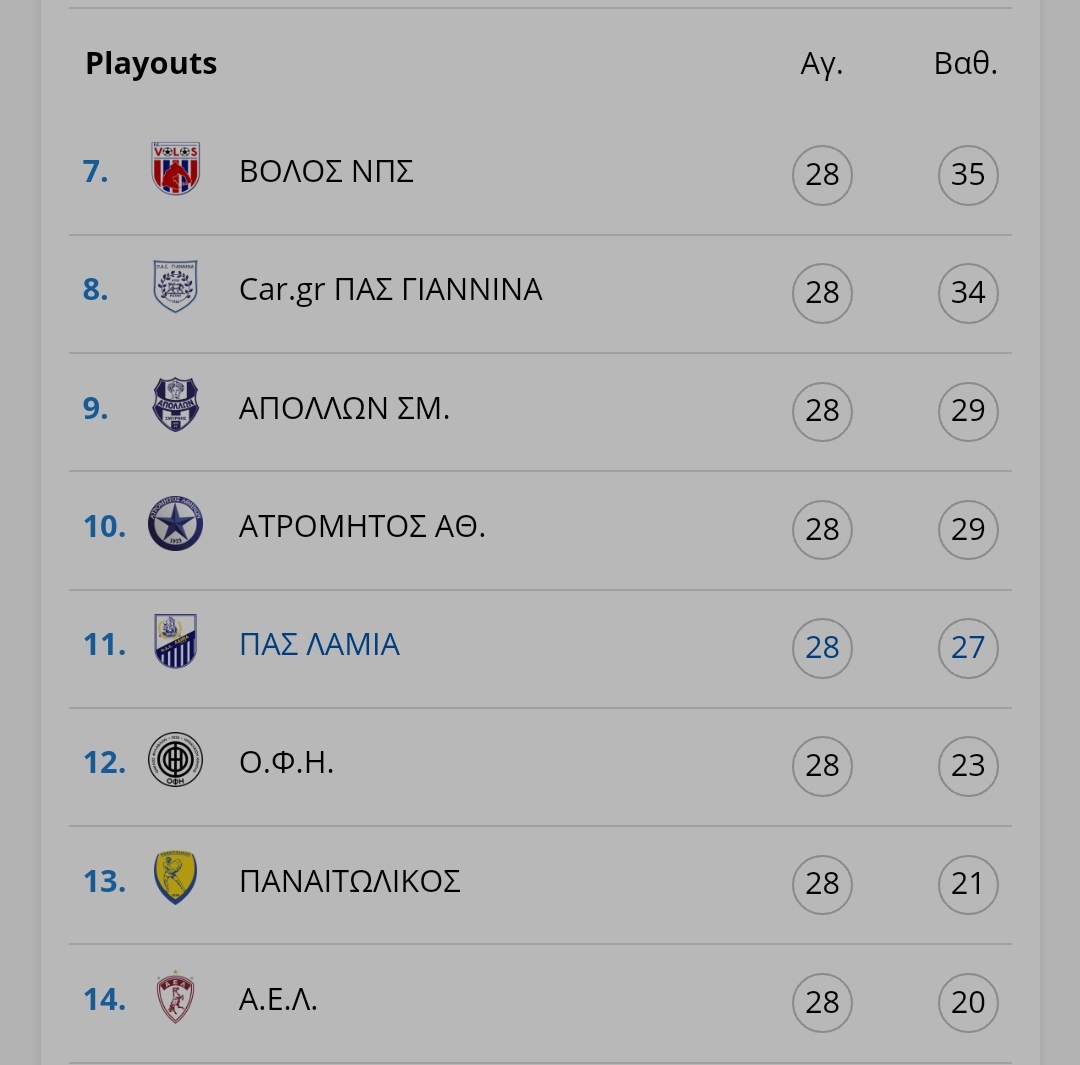Click the highlighted ΠΑΣ ΛΑΜΙΑ link
The height and width of the screenshot is (1065, 1080).
(x=320, y=645)
